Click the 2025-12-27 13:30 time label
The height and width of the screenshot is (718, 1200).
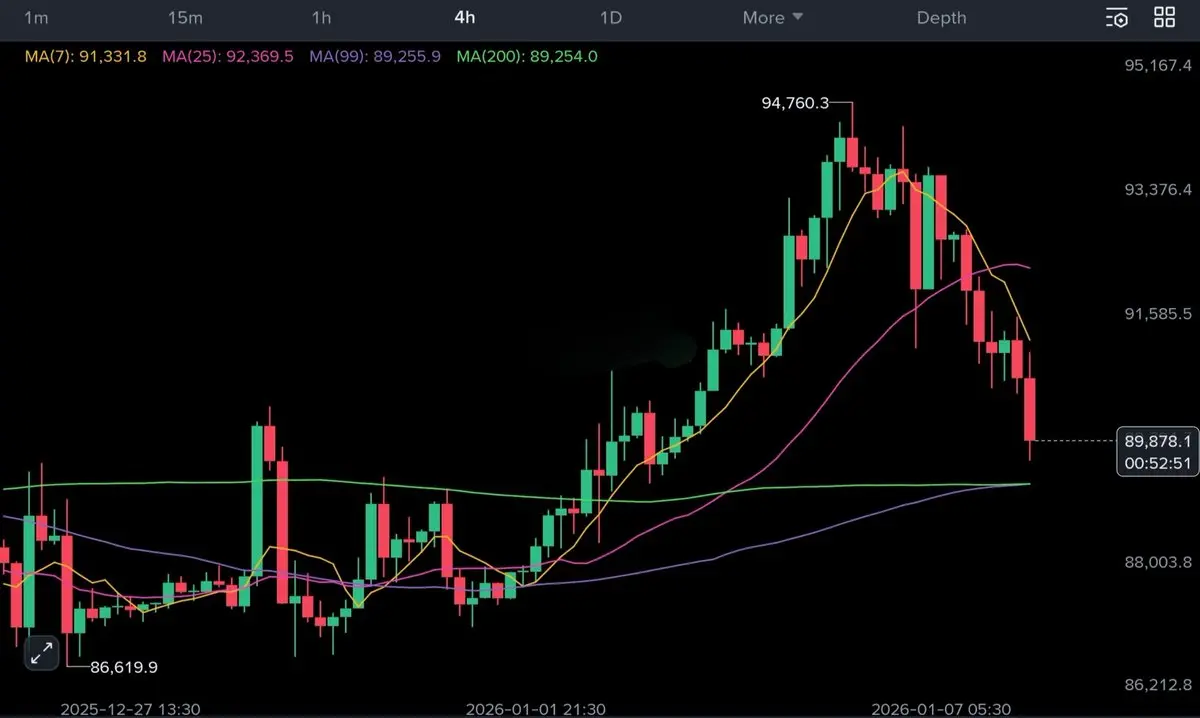click(130, 709)
